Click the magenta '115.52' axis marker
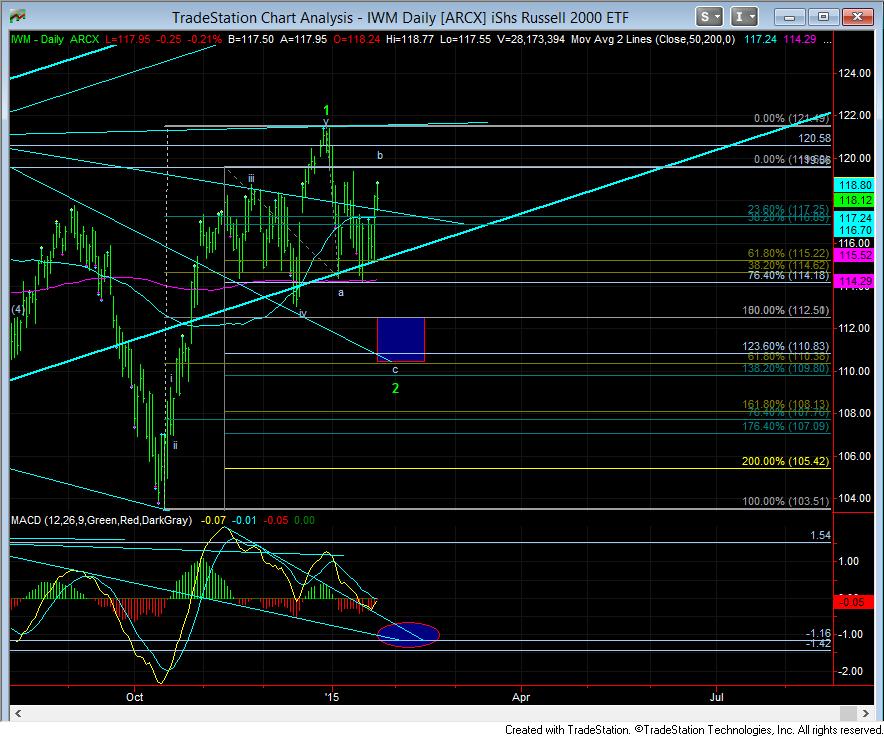The height and width of the screenshot is (736, 884). (x=855, y=255)
